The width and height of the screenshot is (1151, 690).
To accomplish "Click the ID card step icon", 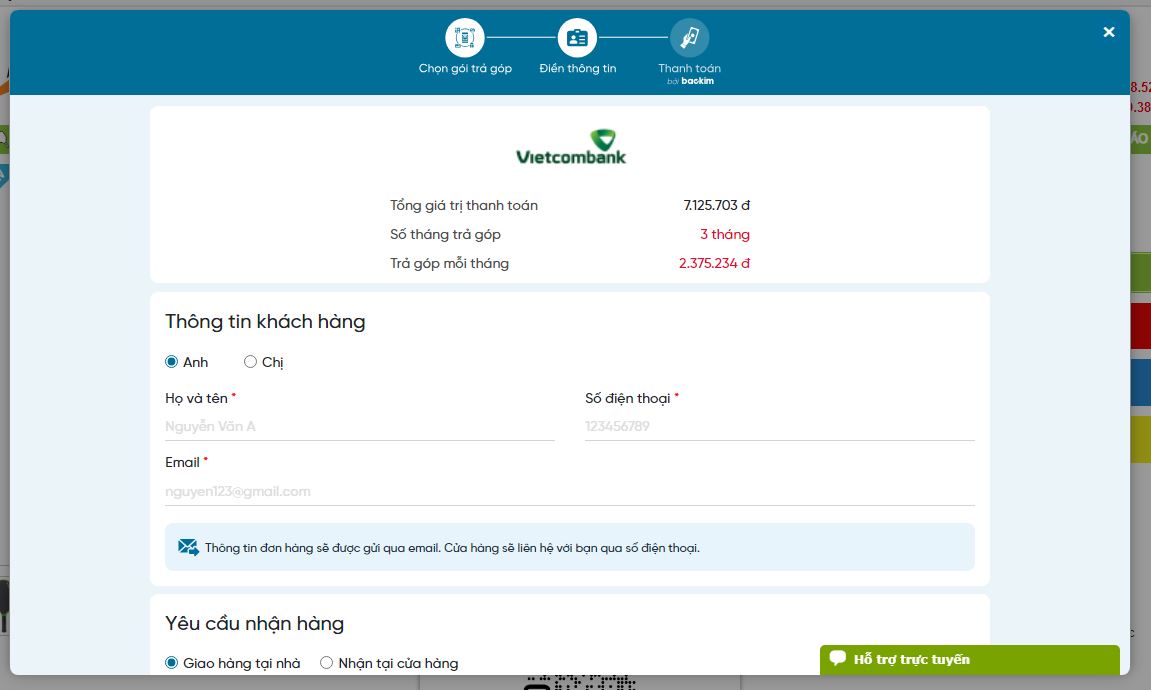I will tap(577, 37).
